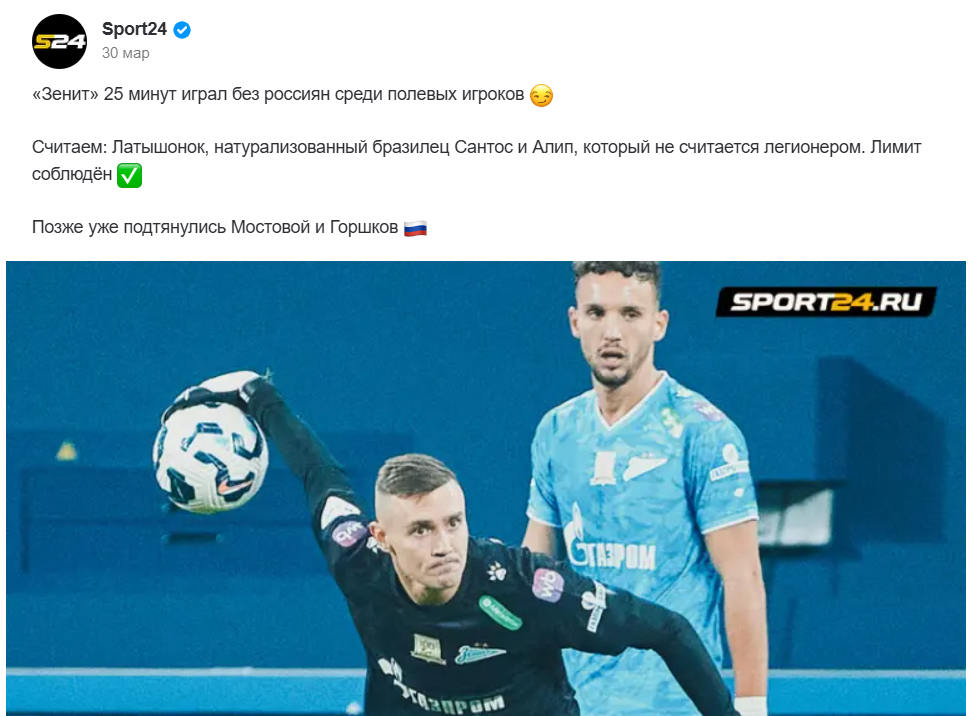
Task: Open the Sport24 channel name link
Action: point(134,29)
